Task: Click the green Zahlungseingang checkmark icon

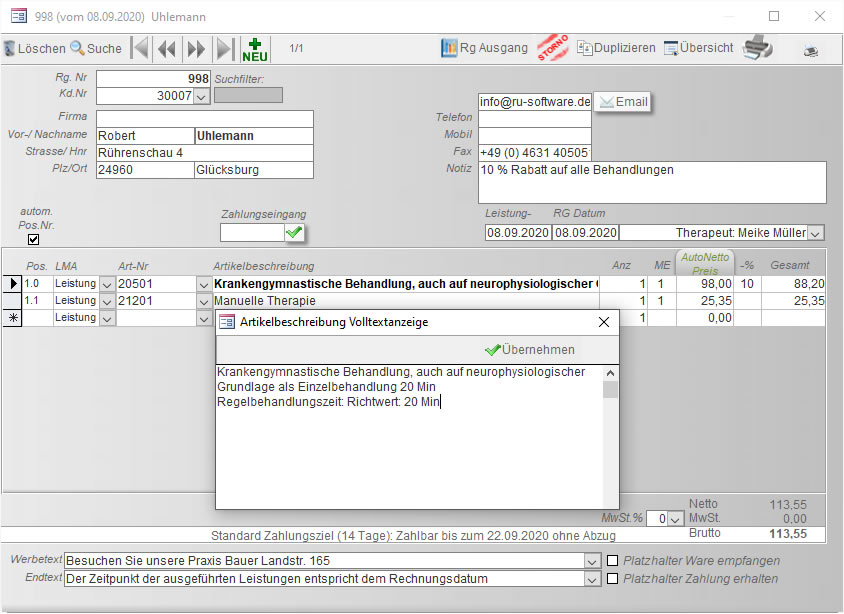Action: [294, 233]
